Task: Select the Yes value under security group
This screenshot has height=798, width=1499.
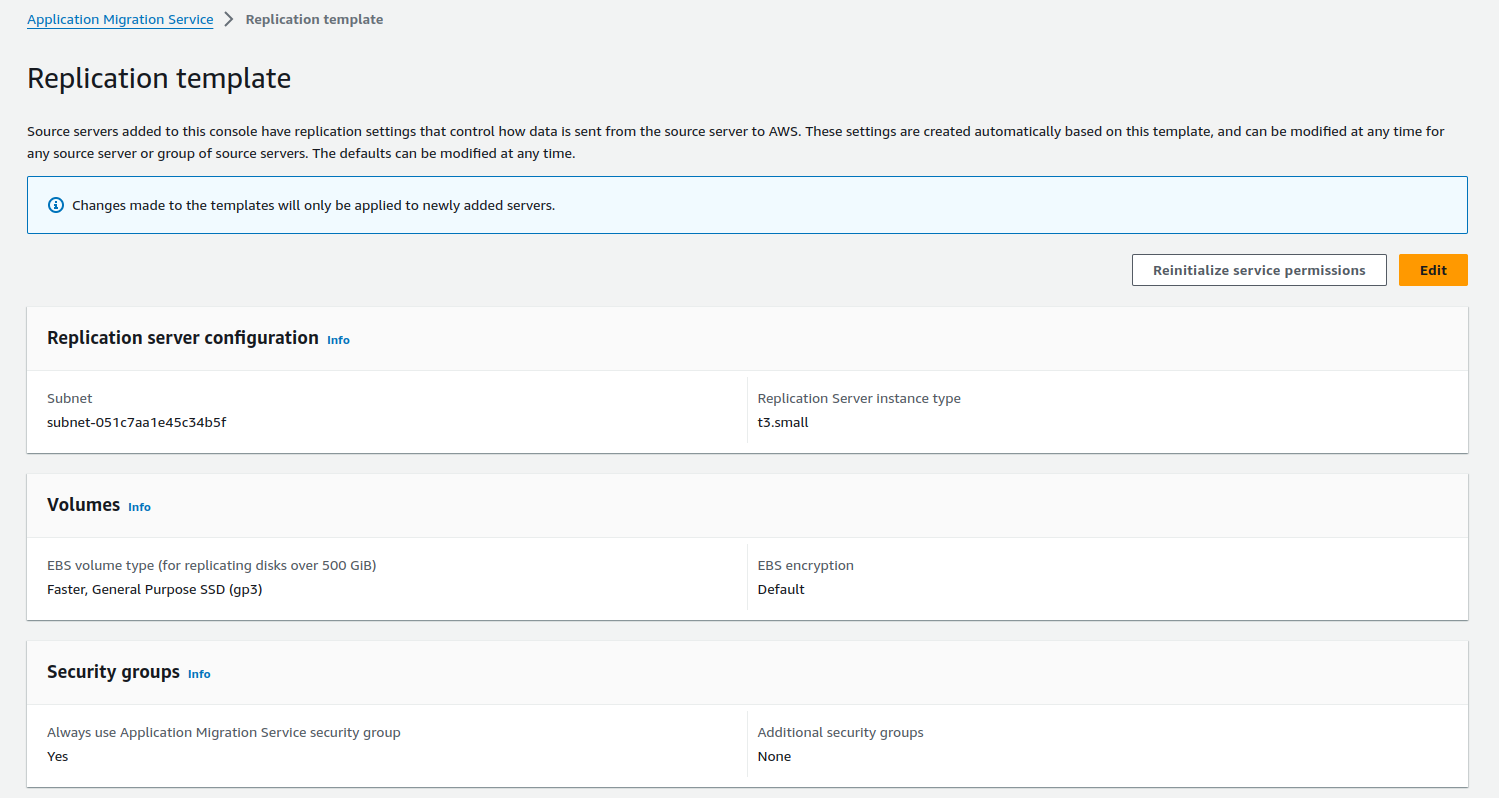Action: pyautogui.click(x=58, y=756)
